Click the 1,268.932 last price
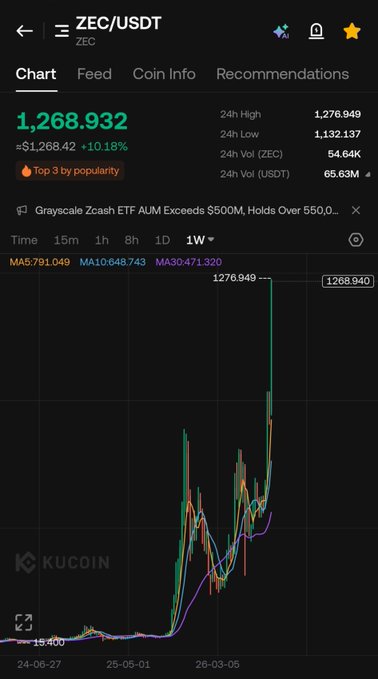This screenshot has width=378, height=679. (x=72, y=121)
